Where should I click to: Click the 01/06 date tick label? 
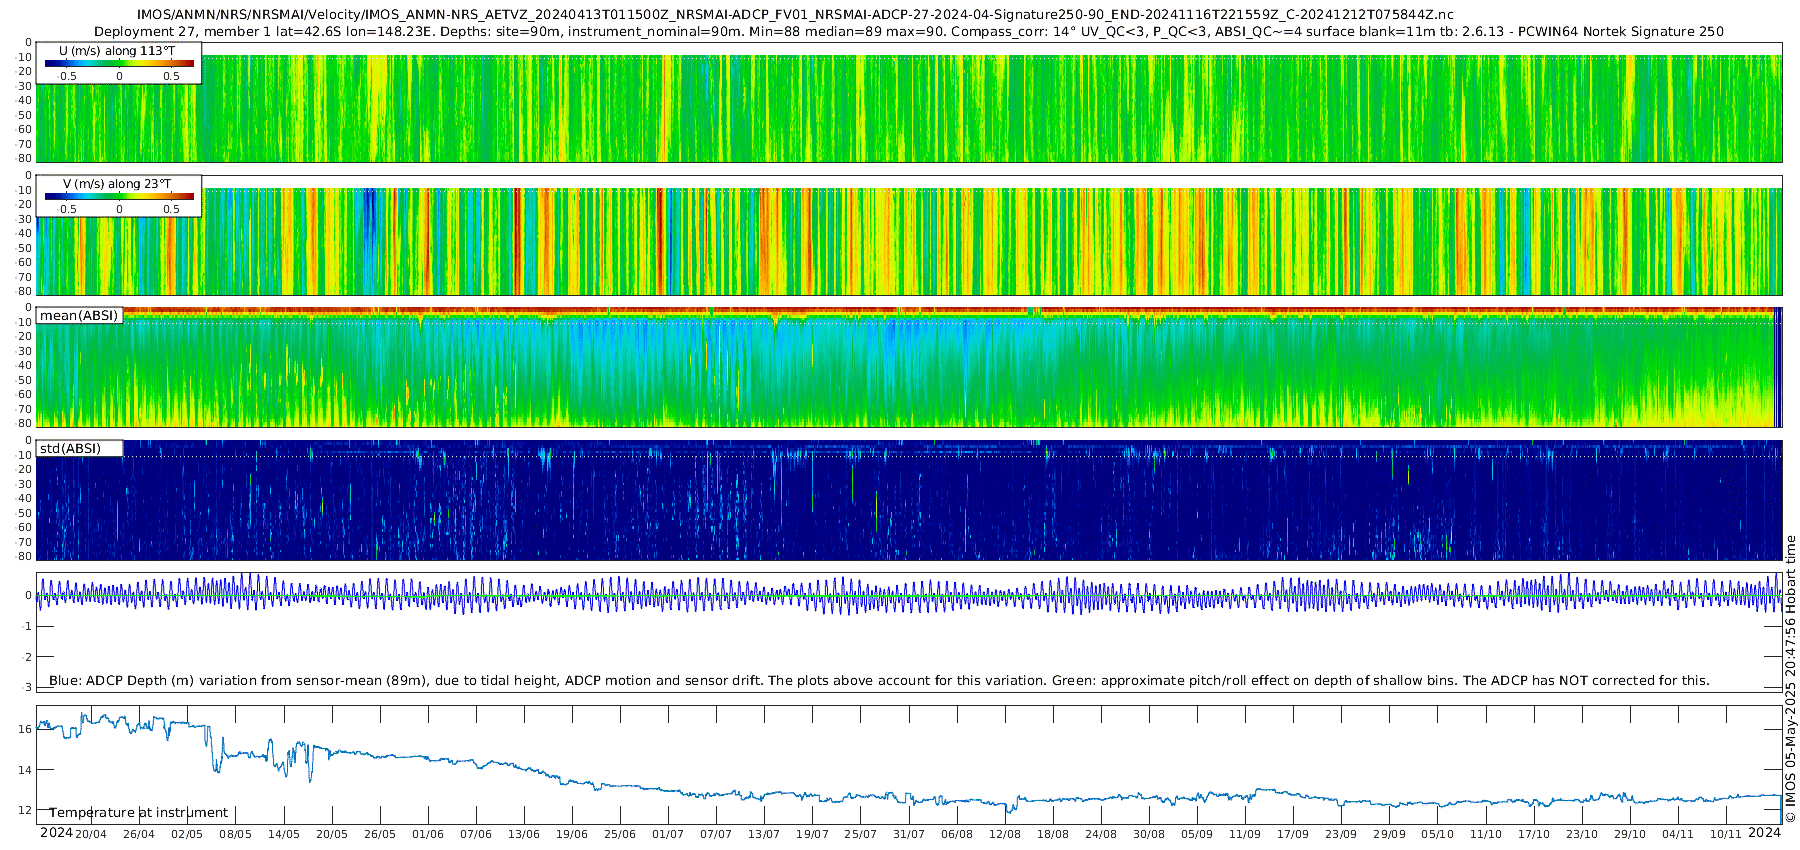[x=428, y=834]
